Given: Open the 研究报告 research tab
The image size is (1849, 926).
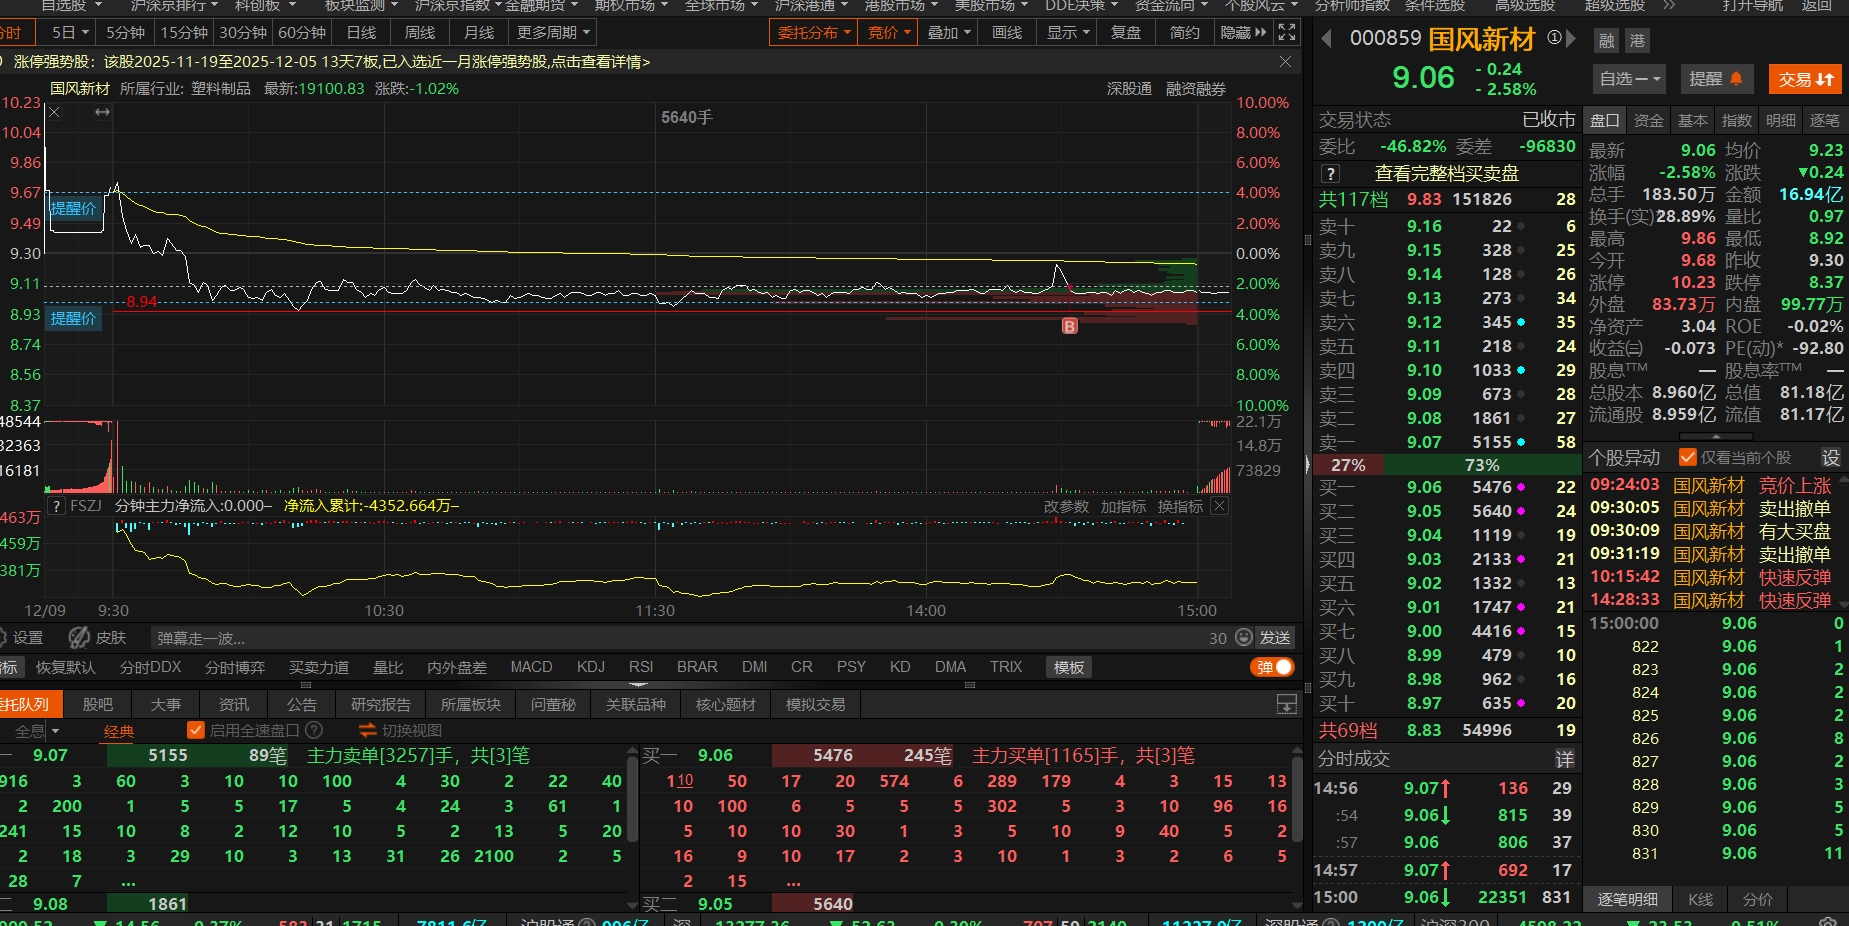Looking at the screenshot, I should [x=380, y=705].
